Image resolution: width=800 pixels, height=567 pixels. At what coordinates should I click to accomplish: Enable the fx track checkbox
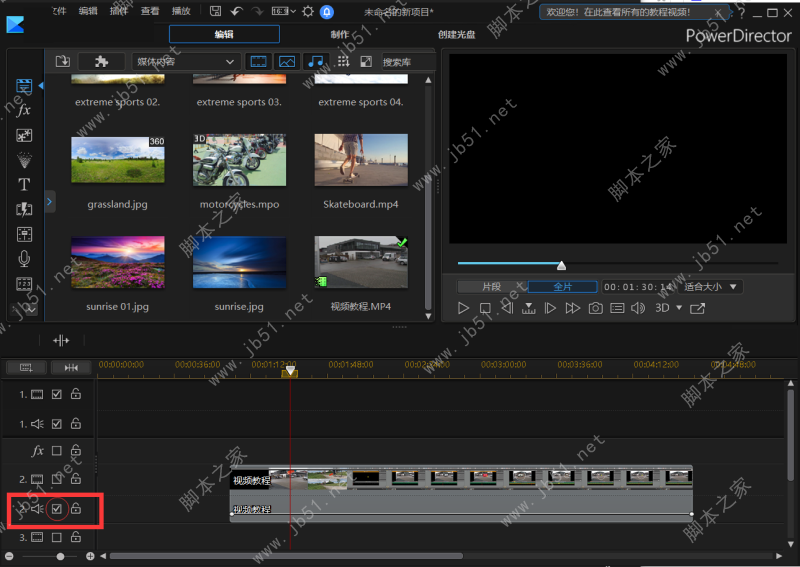[x=57, y=451]
